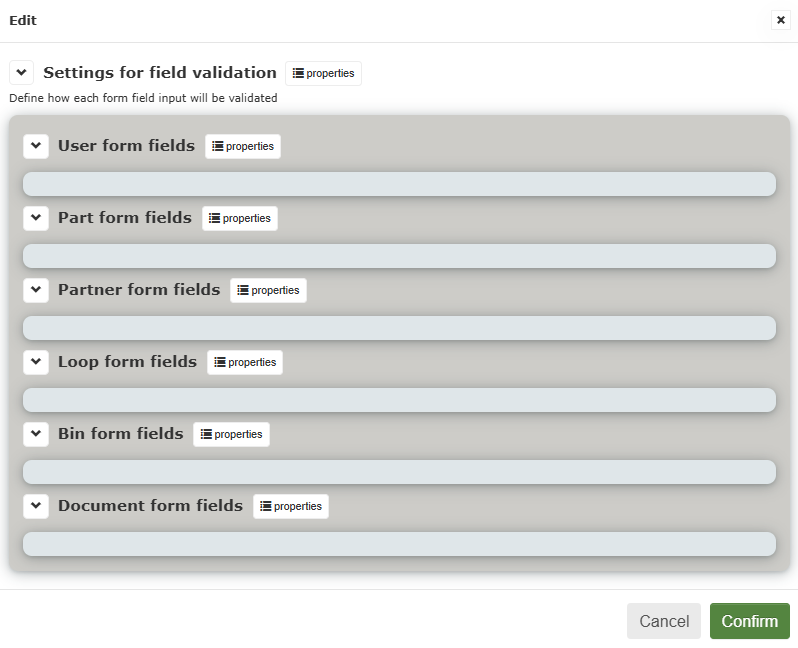Collapse Settings for field validation section
This screenshot has width=798, height=648.
(x=21, y=72)
